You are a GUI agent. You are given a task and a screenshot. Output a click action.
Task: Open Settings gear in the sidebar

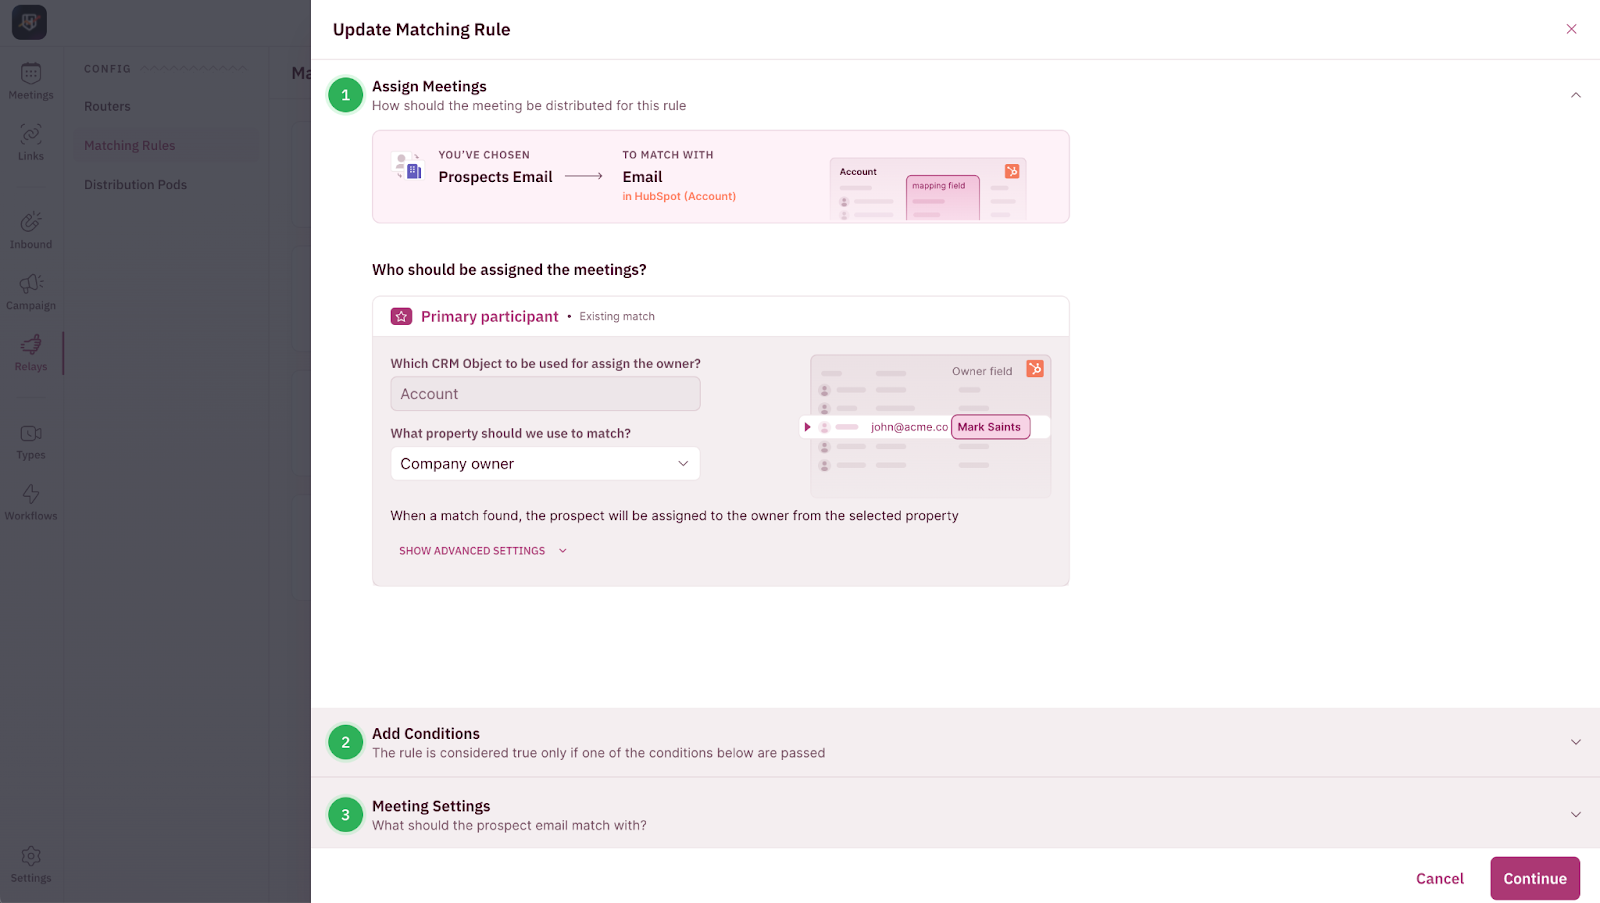pos(31,864)
